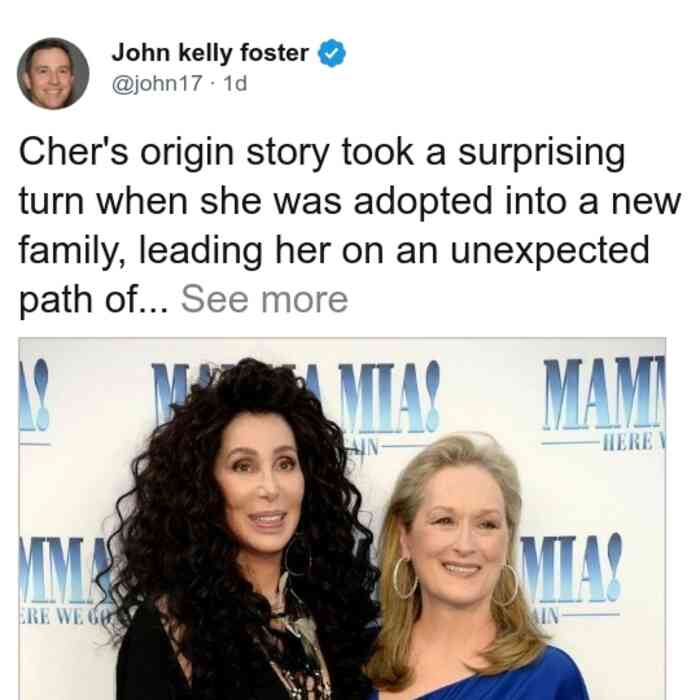Open John kelly foster's profile picture
The image size is (700, 700).
[53, 73]
